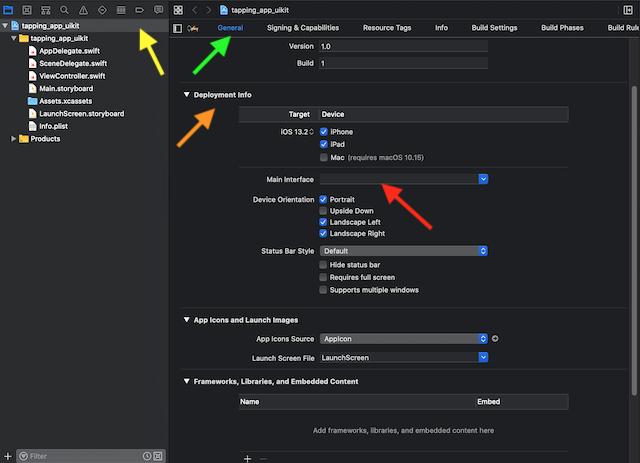This screenshot has width=640, height=463.
Task: Uncheck the iPad device checkbox
Action: click(324, 144)
